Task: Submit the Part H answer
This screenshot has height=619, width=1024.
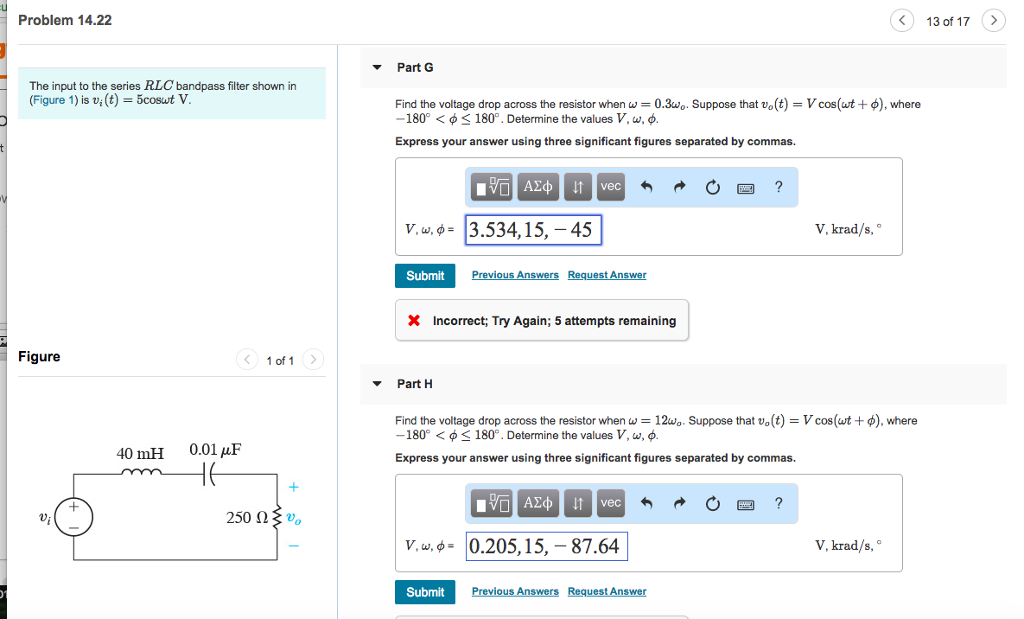Action: (x=424, y=592)
